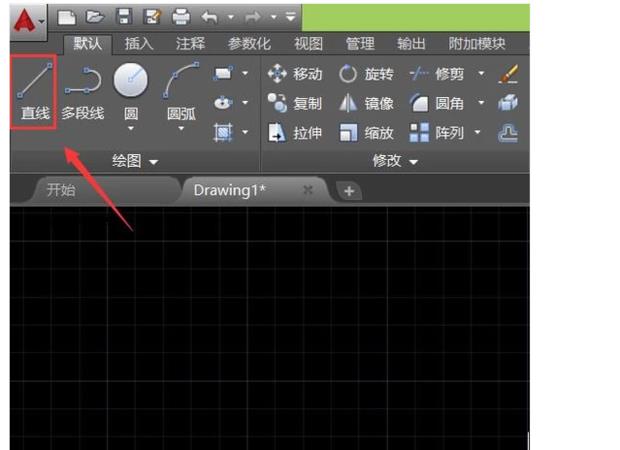Viewport: 620px width, 450px height.
Task: Expand the 修改 panel
Action: (395, 161)
